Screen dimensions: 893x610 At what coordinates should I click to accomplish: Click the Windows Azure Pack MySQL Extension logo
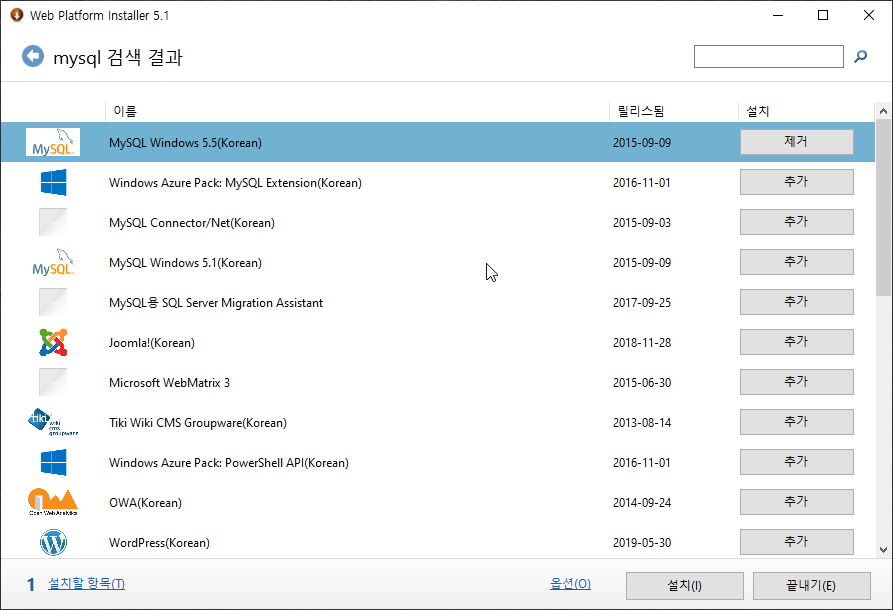pyautogui.click(x=54, y=182)
